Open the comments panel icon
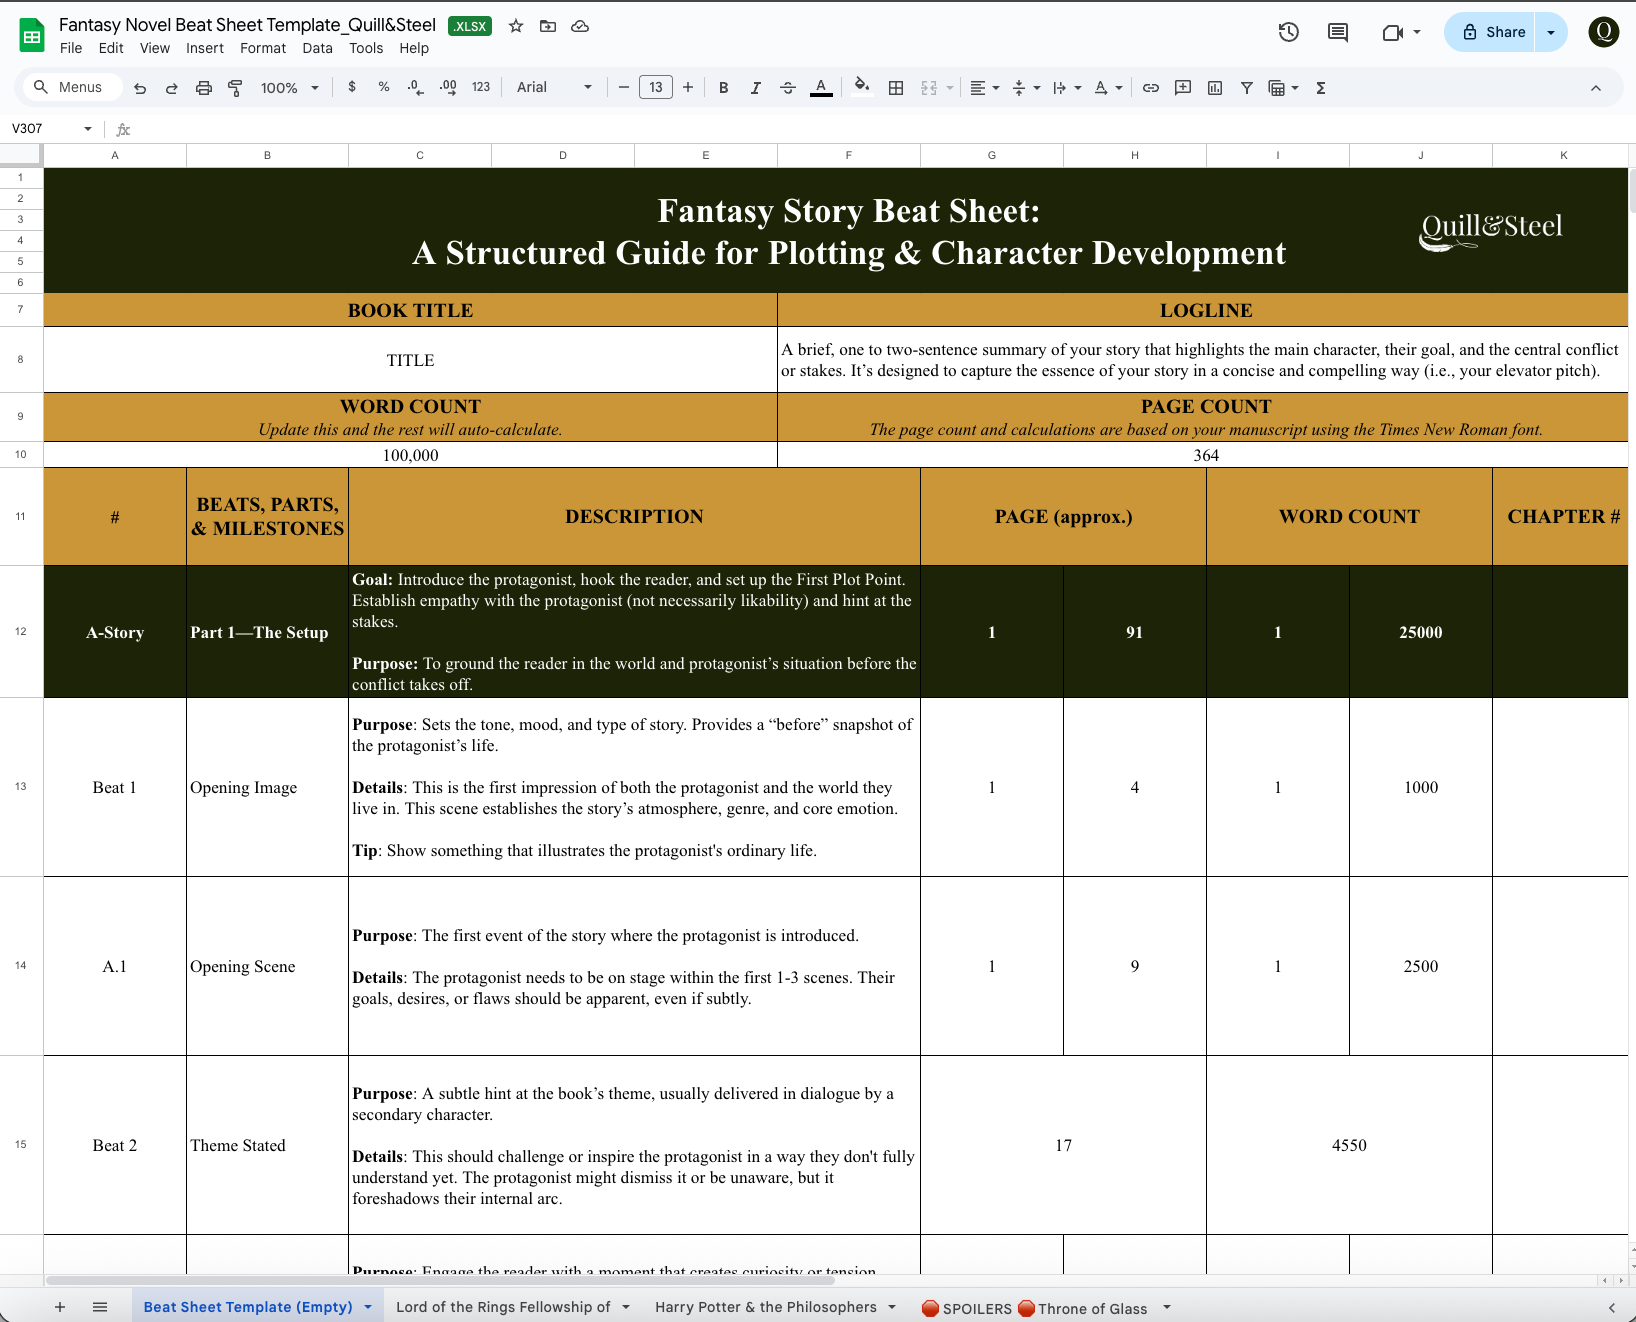Viewport: 1636px width, 1322px height. pos(1337,32)
